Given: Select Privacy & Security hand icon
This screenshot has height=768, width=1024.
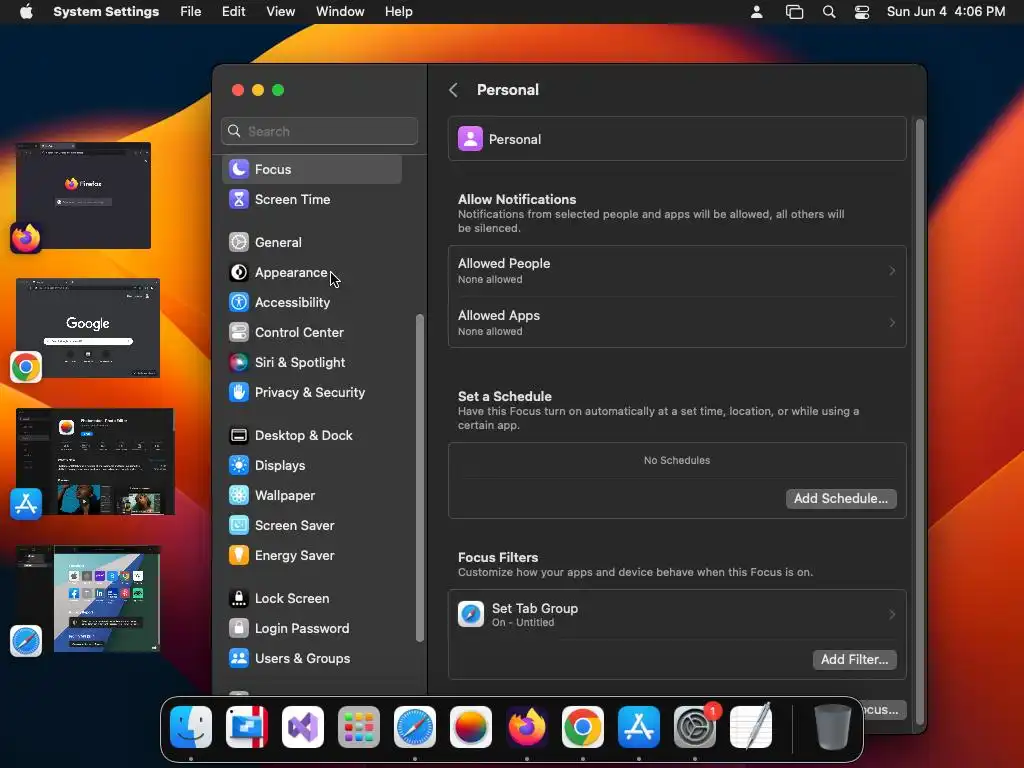Looking at the screenshot, I should [x=239, y=392].
